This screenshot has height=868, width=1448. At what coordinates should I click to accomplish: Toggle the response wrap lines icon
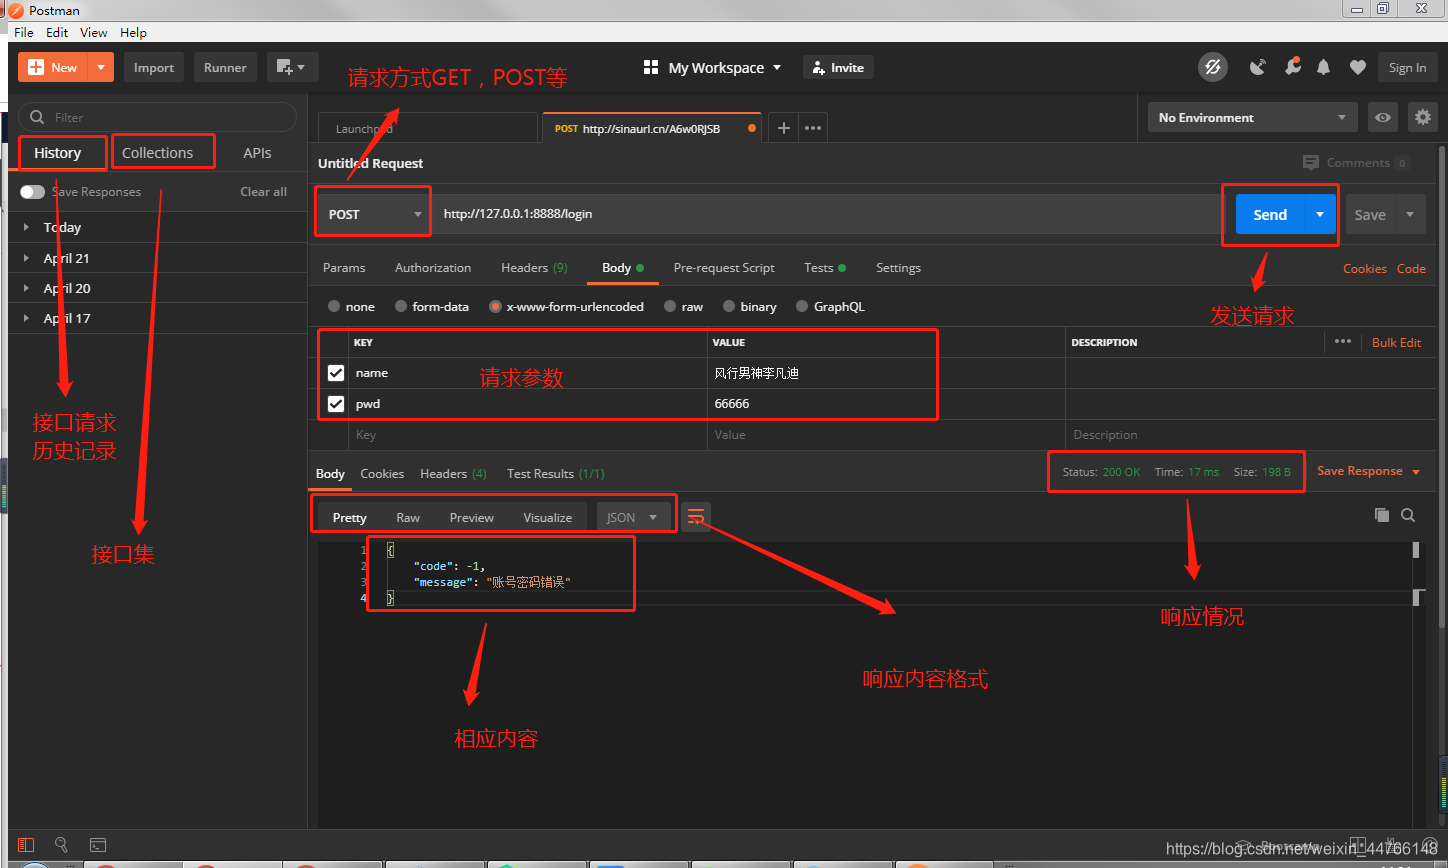tap(696, 516)
